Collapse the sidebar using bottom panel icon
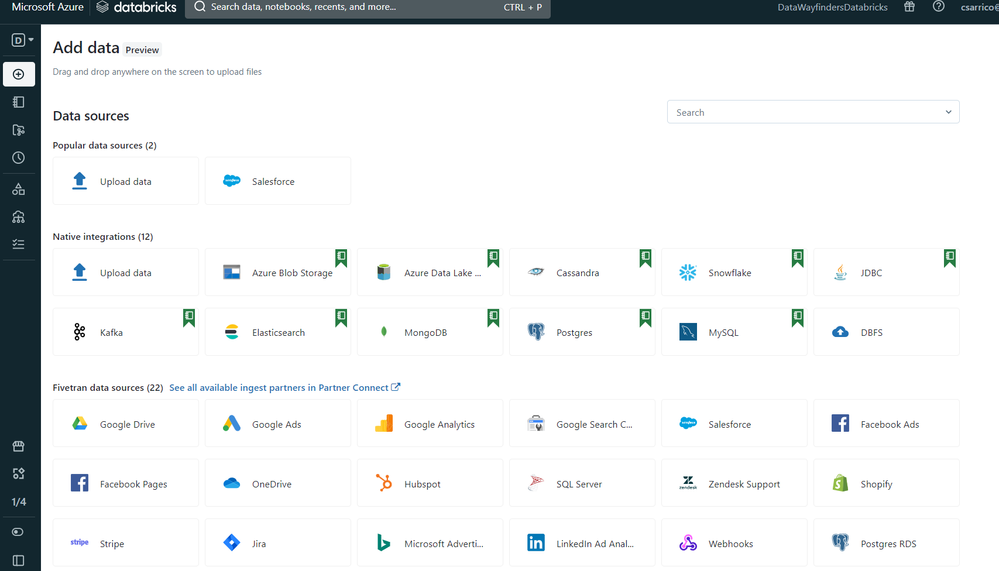This screenshot has width=999, height=571. click(x=19, y=560)
